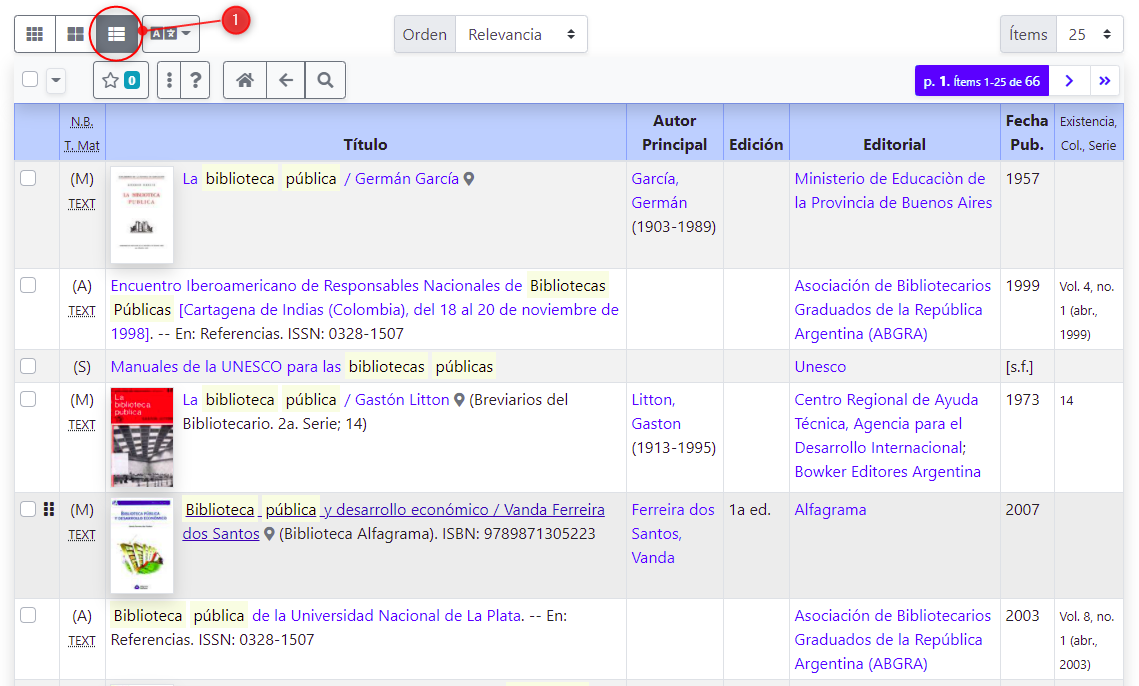Select the table list view icon
Viewport: 1139px width, 686px height.
(x=116, y=34)
